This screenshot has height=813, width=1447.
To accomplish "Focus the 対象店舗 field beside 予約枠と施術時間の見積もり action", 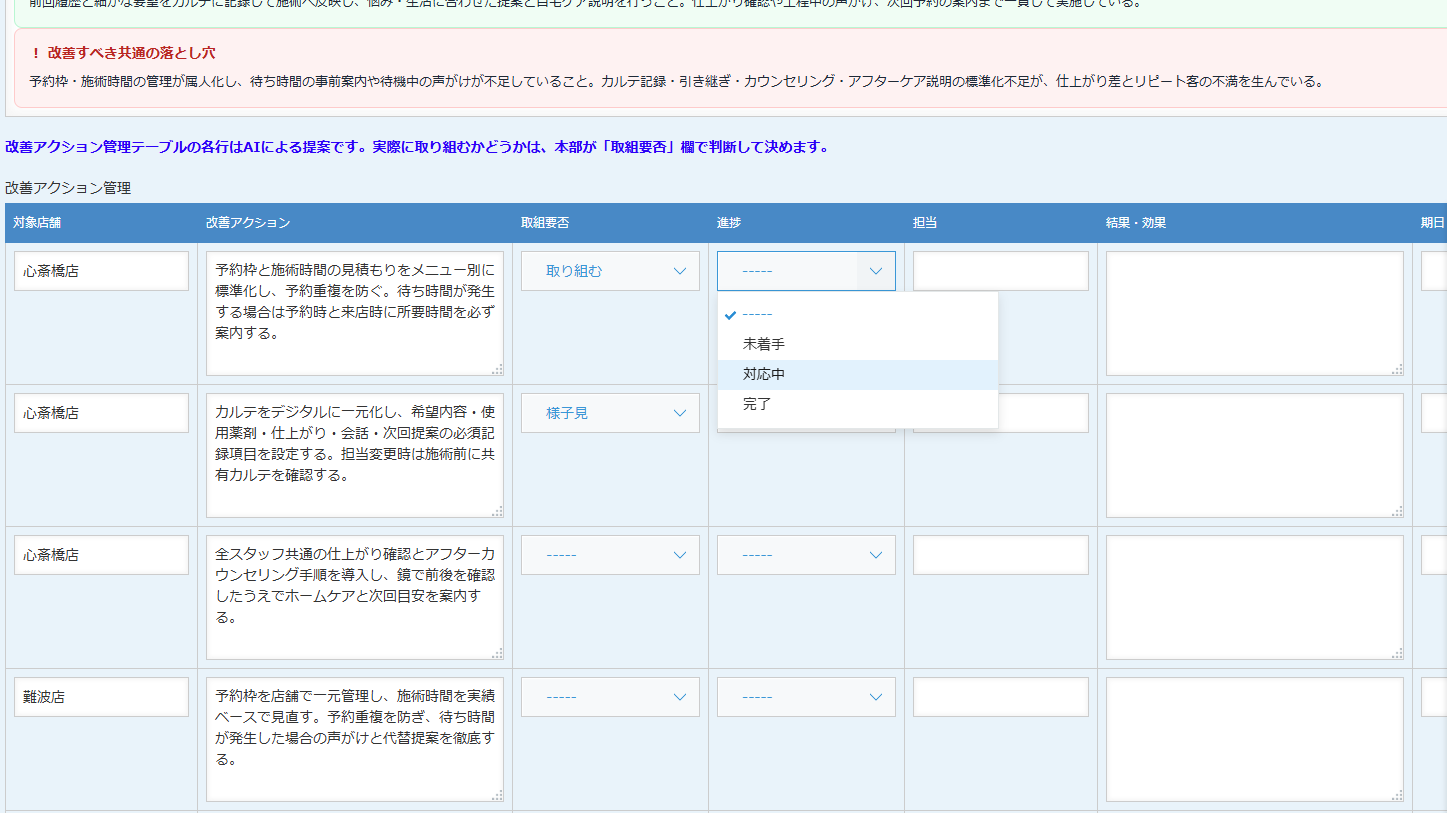I will click(x=101, y=271).
